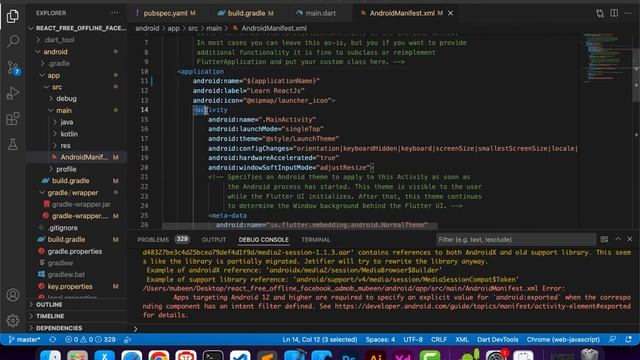
Task: Open Photoshop from the dock
Action: (x=349, y=356)
